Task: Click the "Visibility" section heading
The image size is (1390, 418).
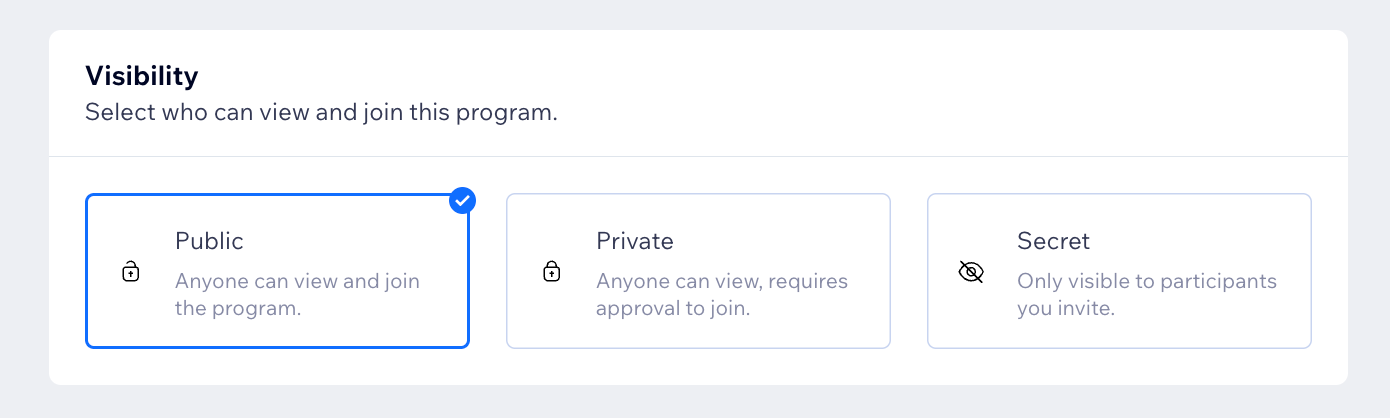Action: pos(141,76)
